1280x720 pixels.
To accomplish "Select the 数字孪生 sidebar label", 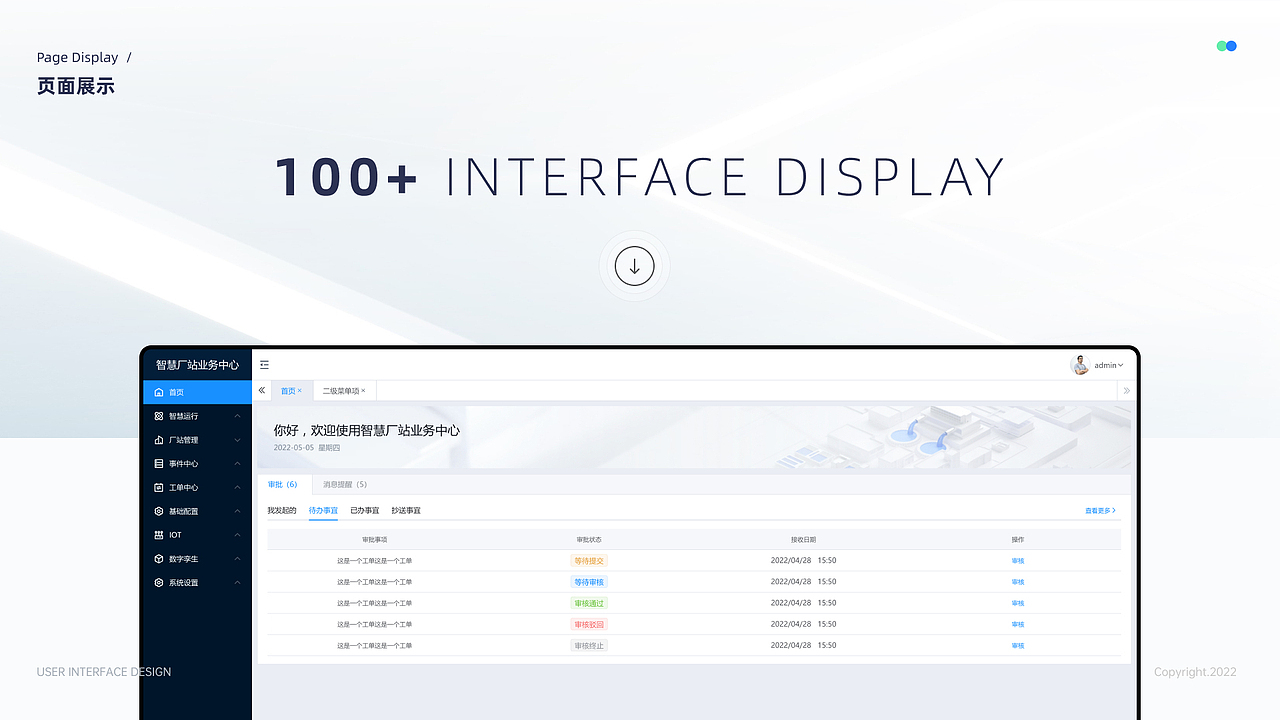I will tap(183, 559).
